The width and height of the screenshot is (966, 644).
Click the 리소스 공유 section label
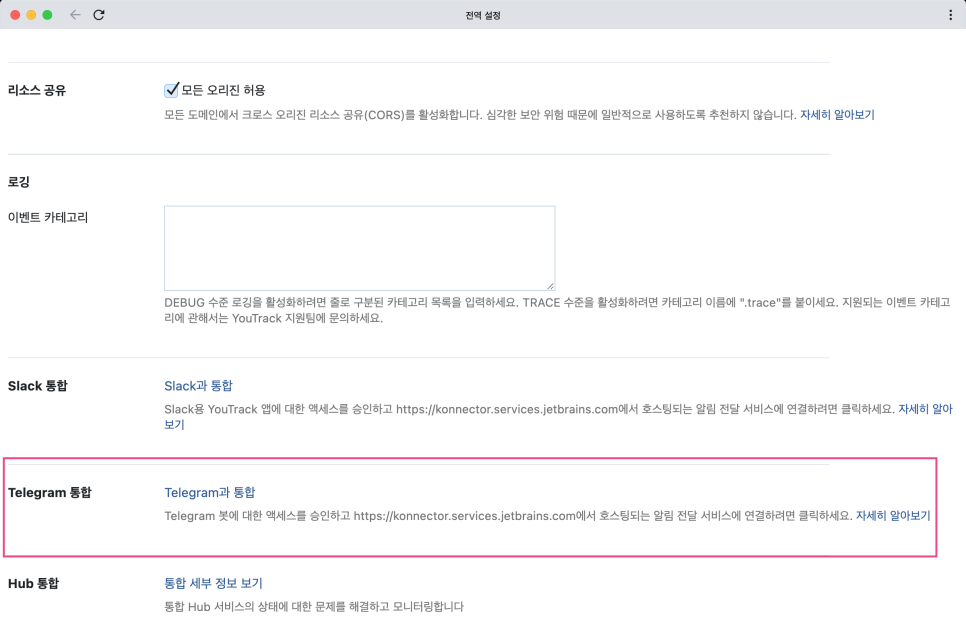(x=37, y=90)
